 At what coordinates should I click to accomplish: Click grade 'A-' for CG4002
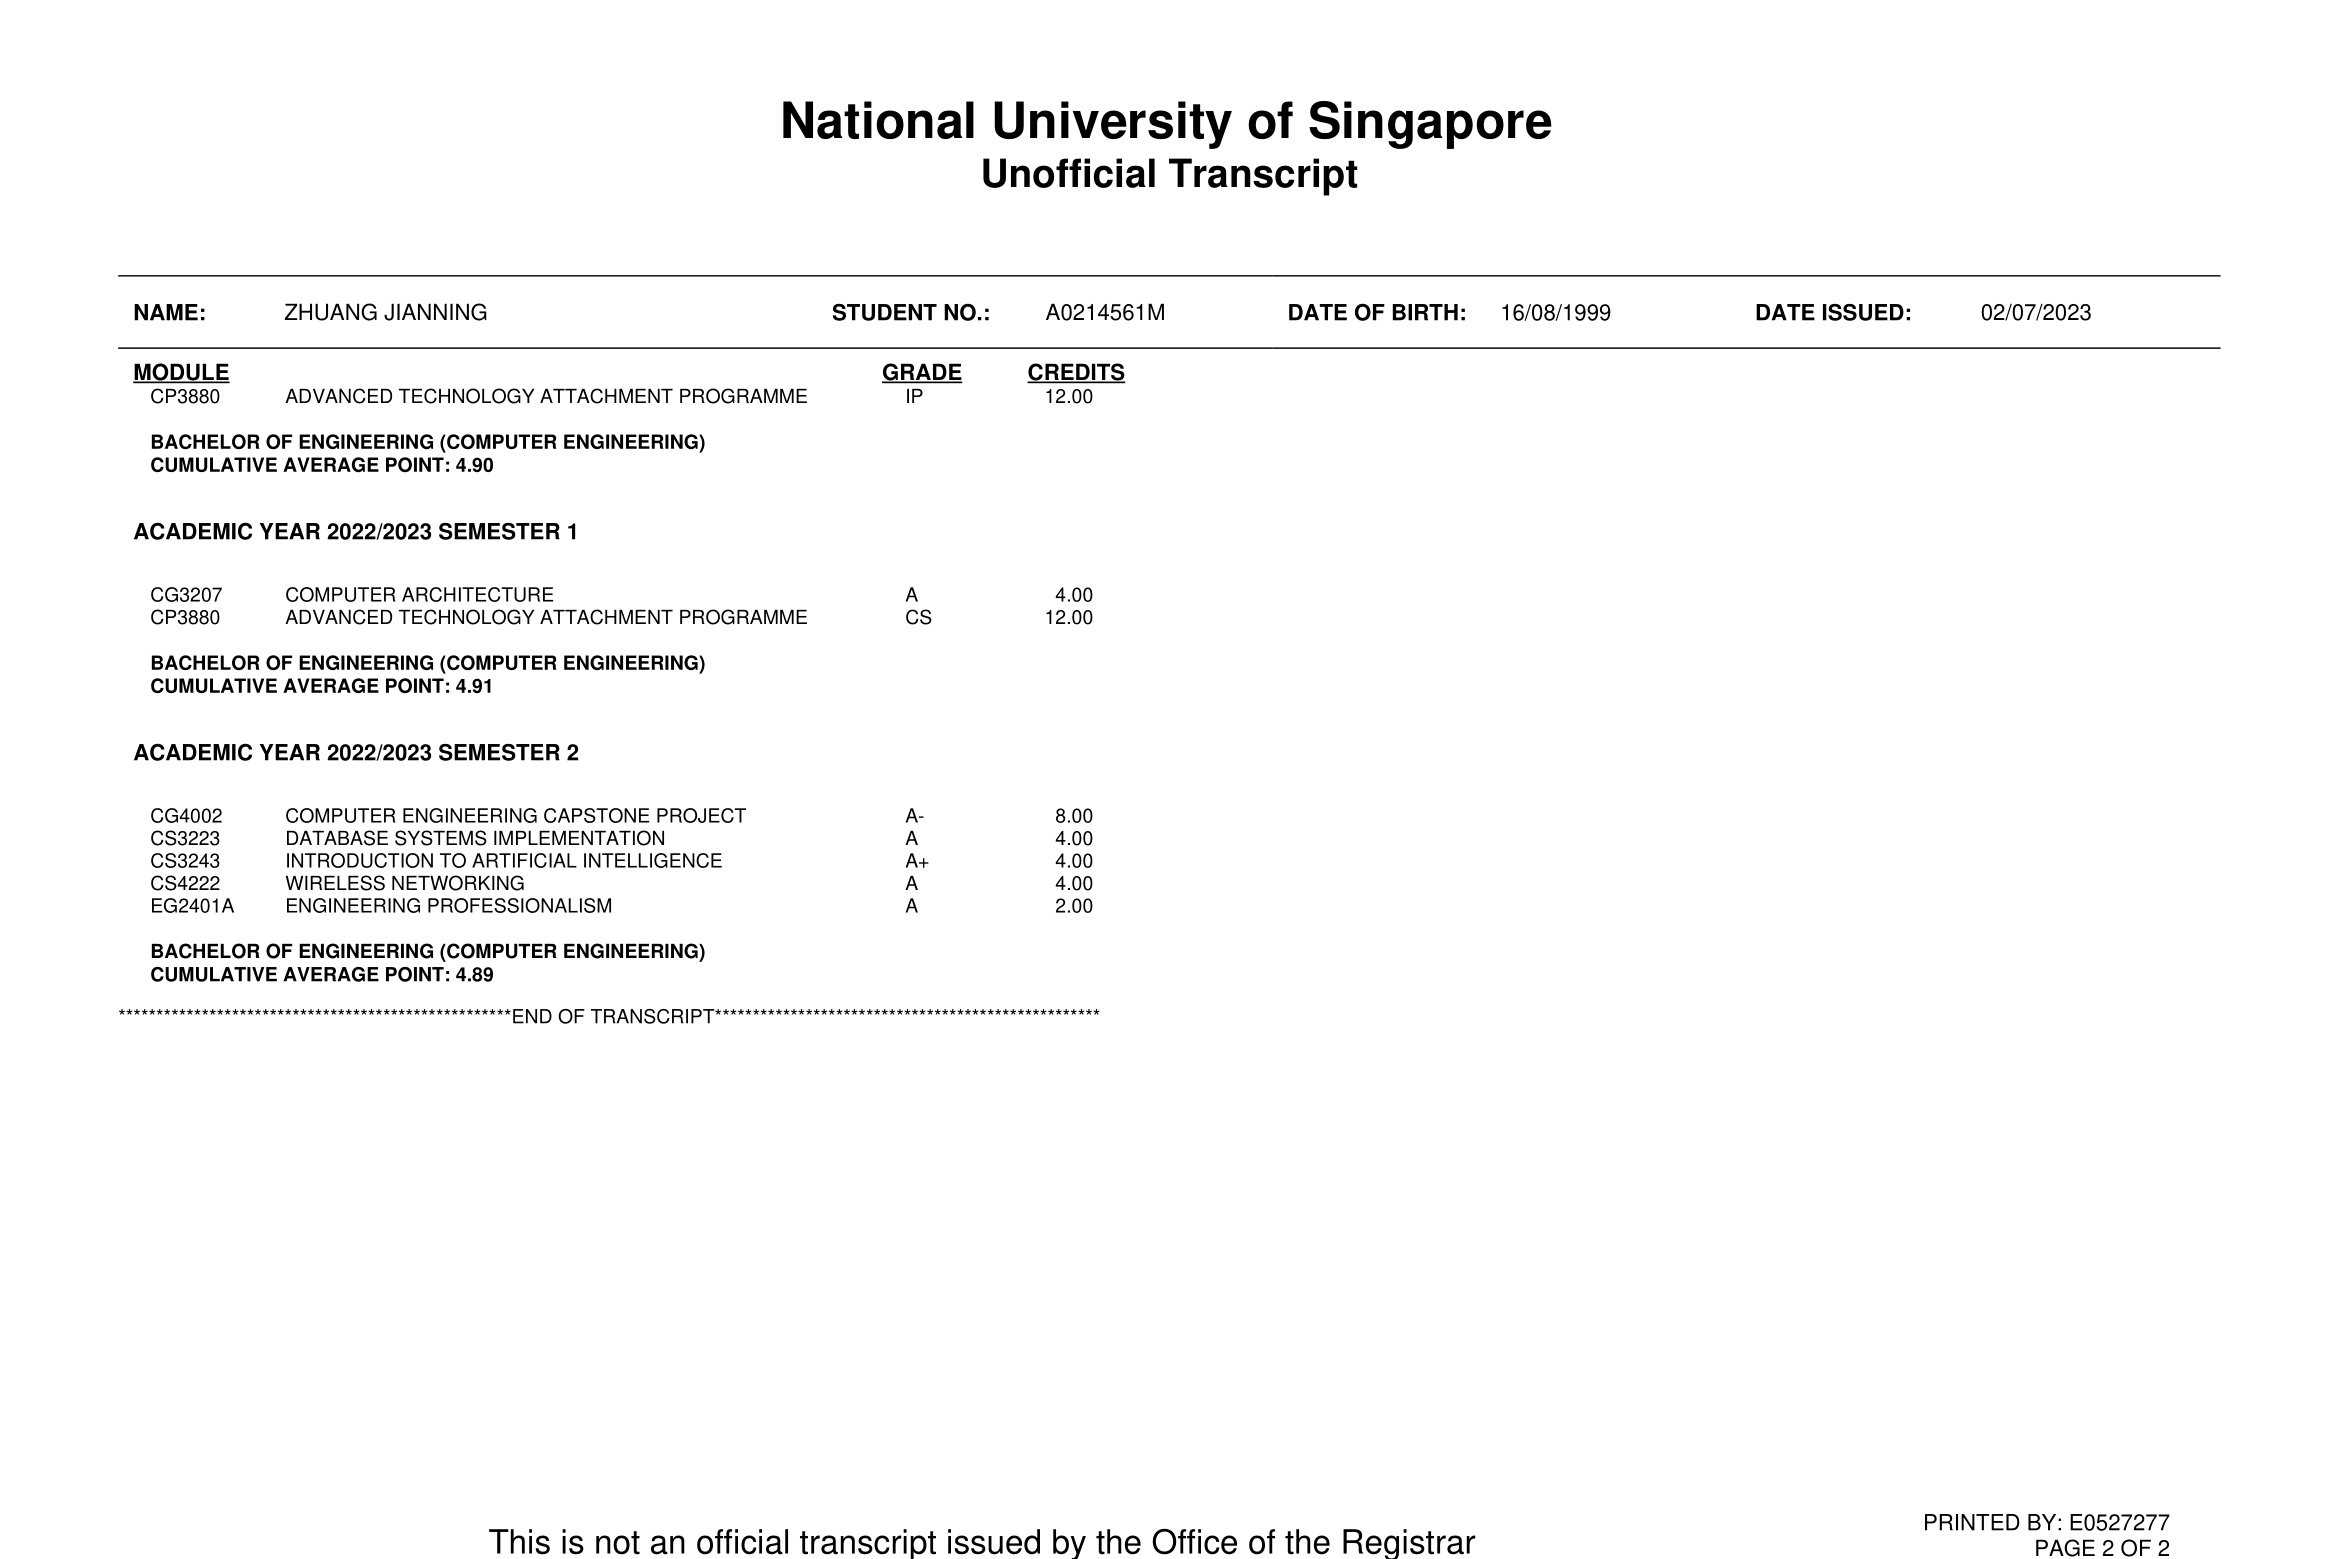914,816
